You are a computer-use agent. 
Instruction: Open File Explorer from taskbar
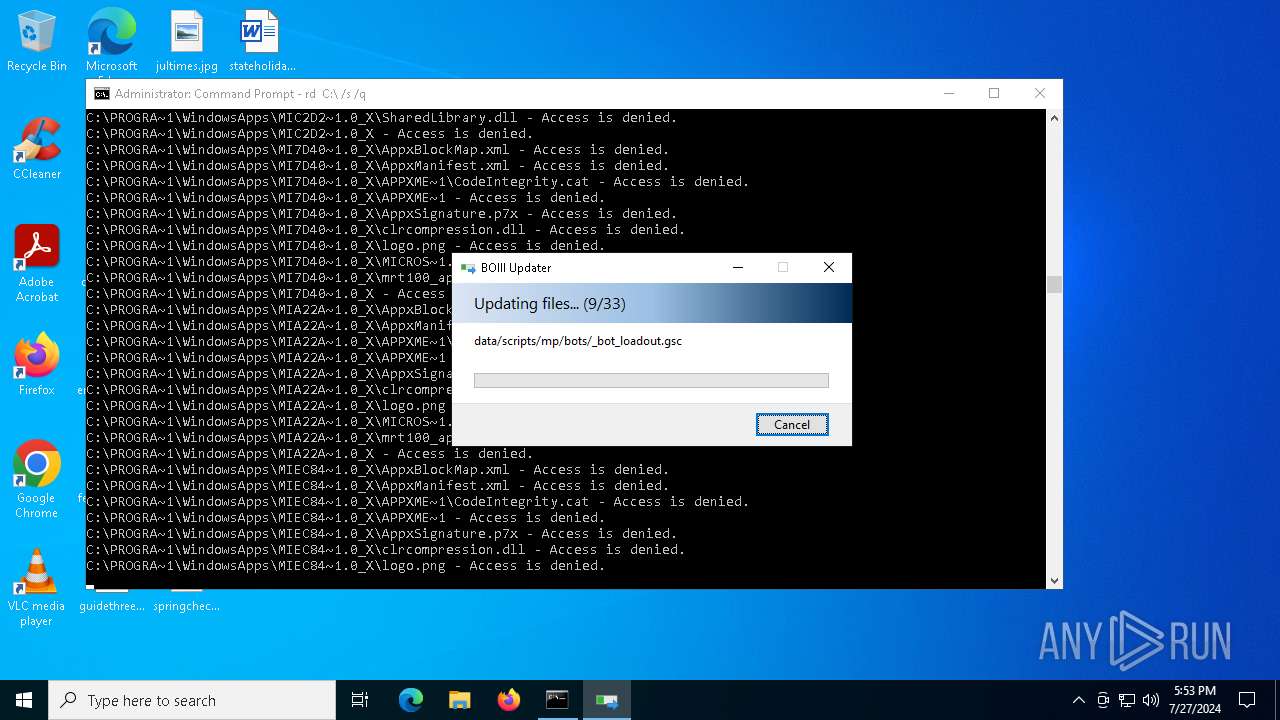pyautogui.click(x=460, y=700)
